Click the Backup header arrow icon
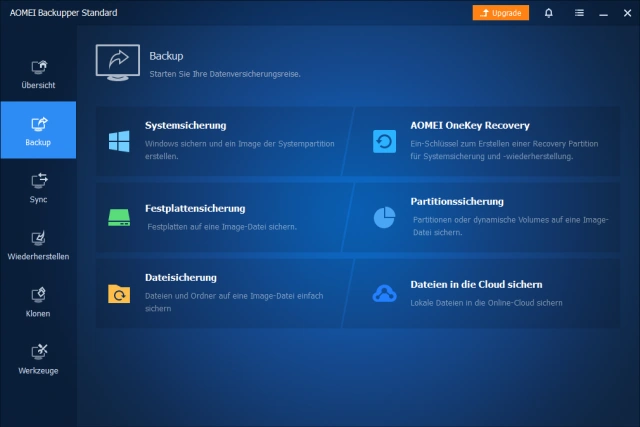The height and width of the screenshot is (427, 640). point(118,61)
